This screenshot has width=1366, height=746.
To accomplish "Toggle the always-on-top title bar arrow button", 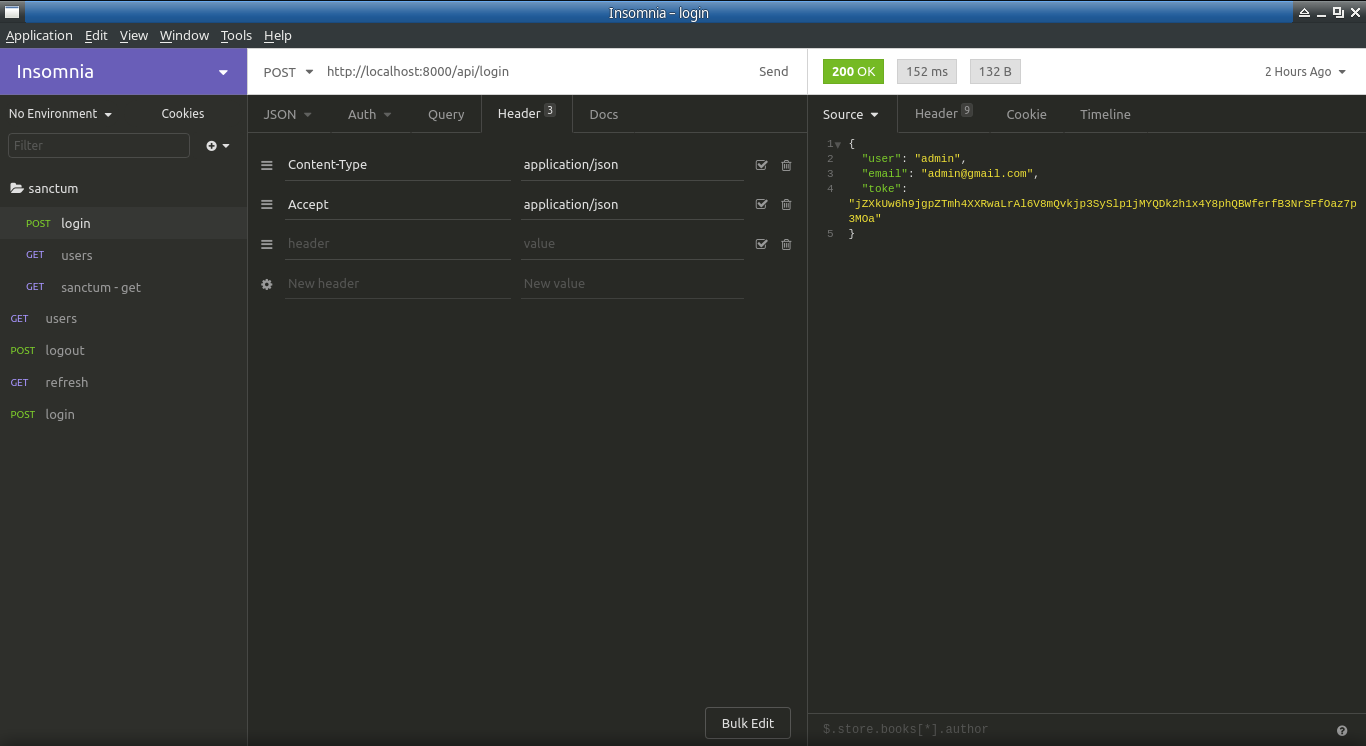I will tap(1304, 12).
